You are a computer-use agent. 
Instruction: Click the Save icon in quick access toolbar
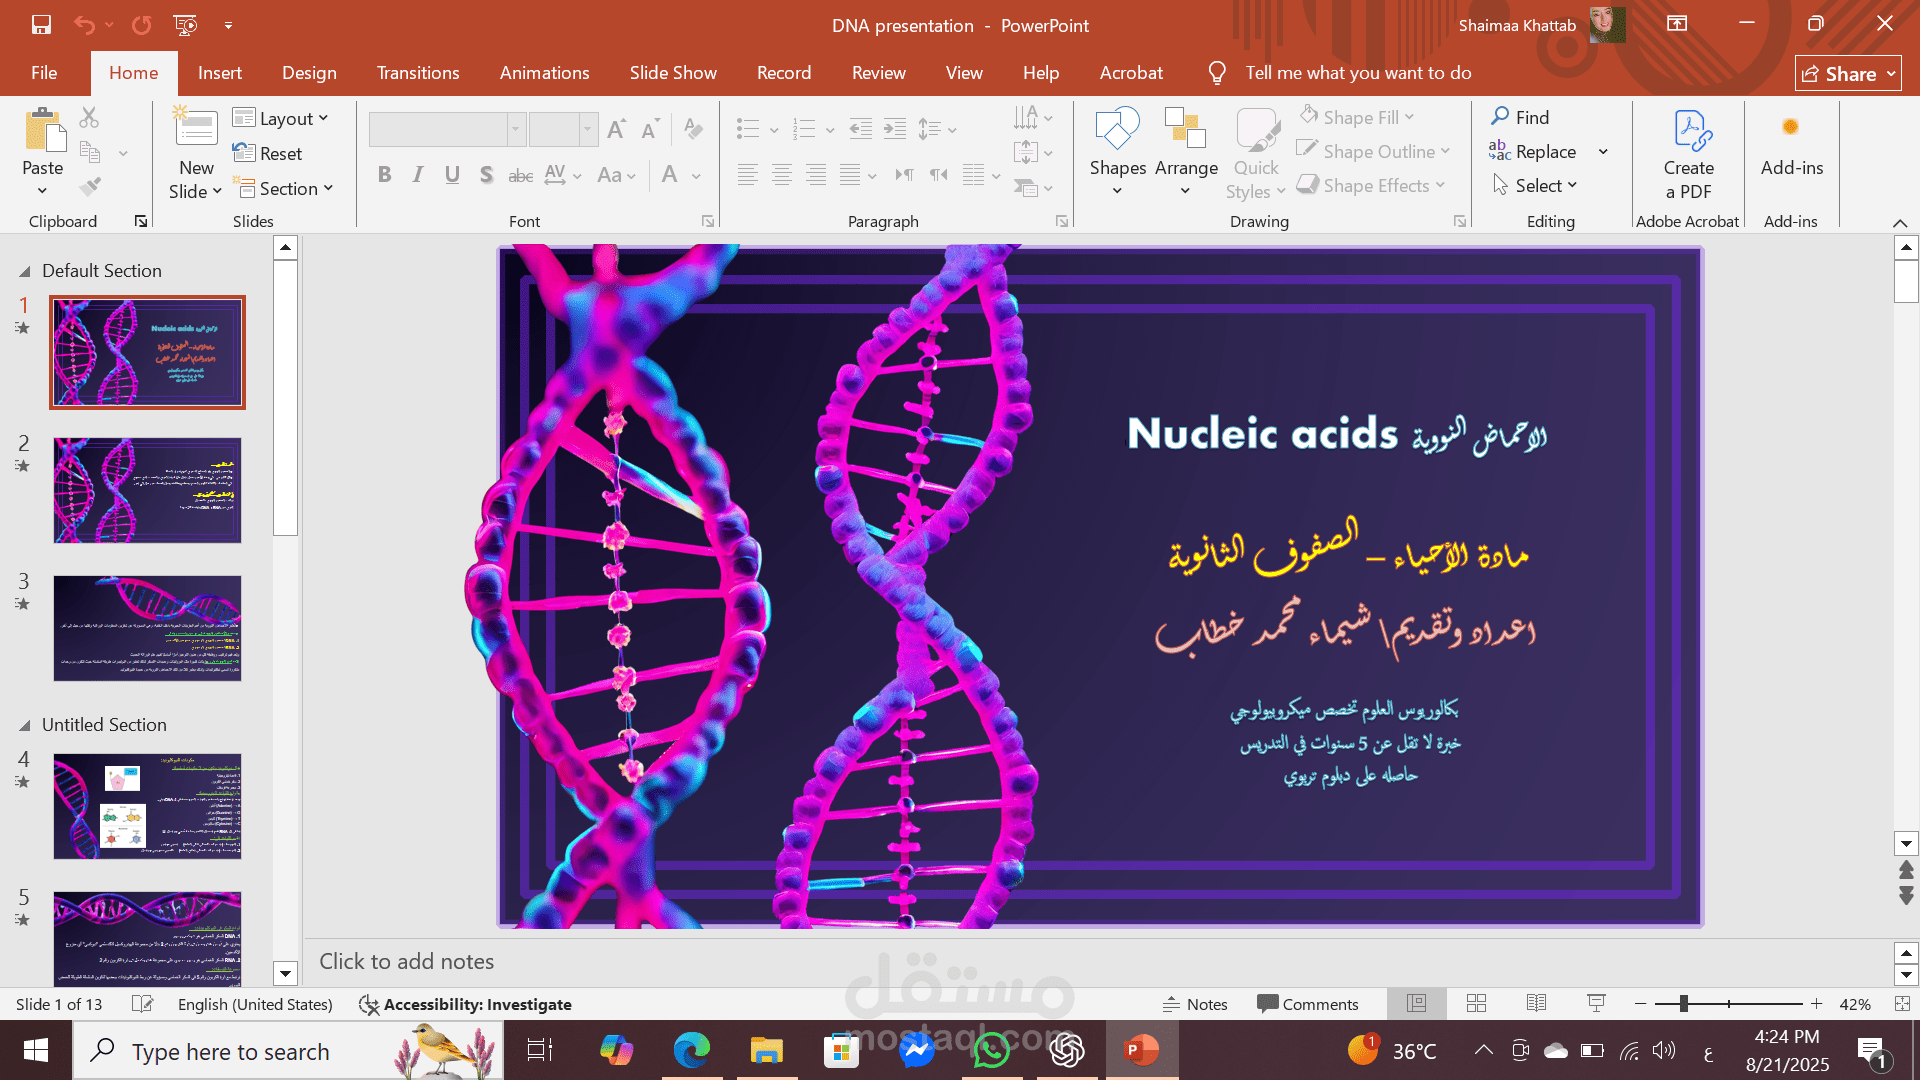[41, 25]
